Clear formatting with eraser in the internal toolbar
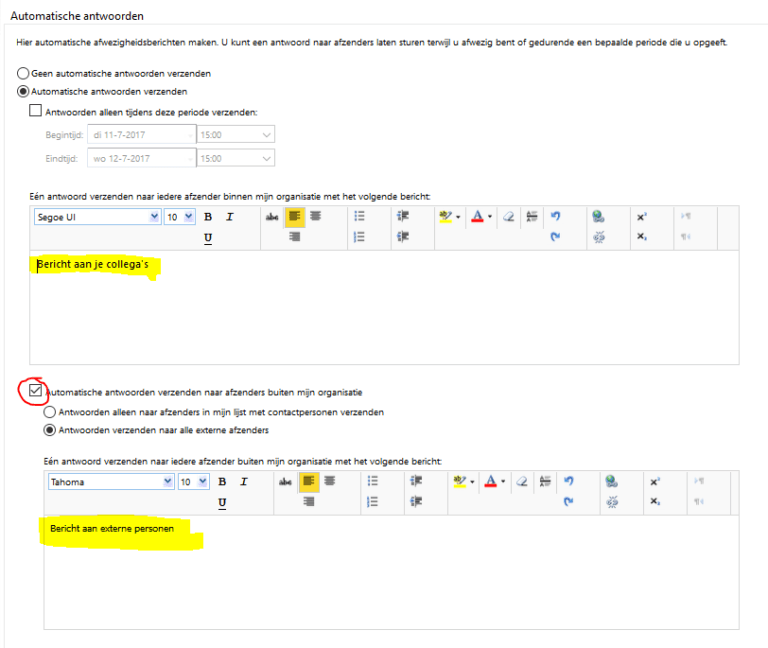 click(509, 216)
